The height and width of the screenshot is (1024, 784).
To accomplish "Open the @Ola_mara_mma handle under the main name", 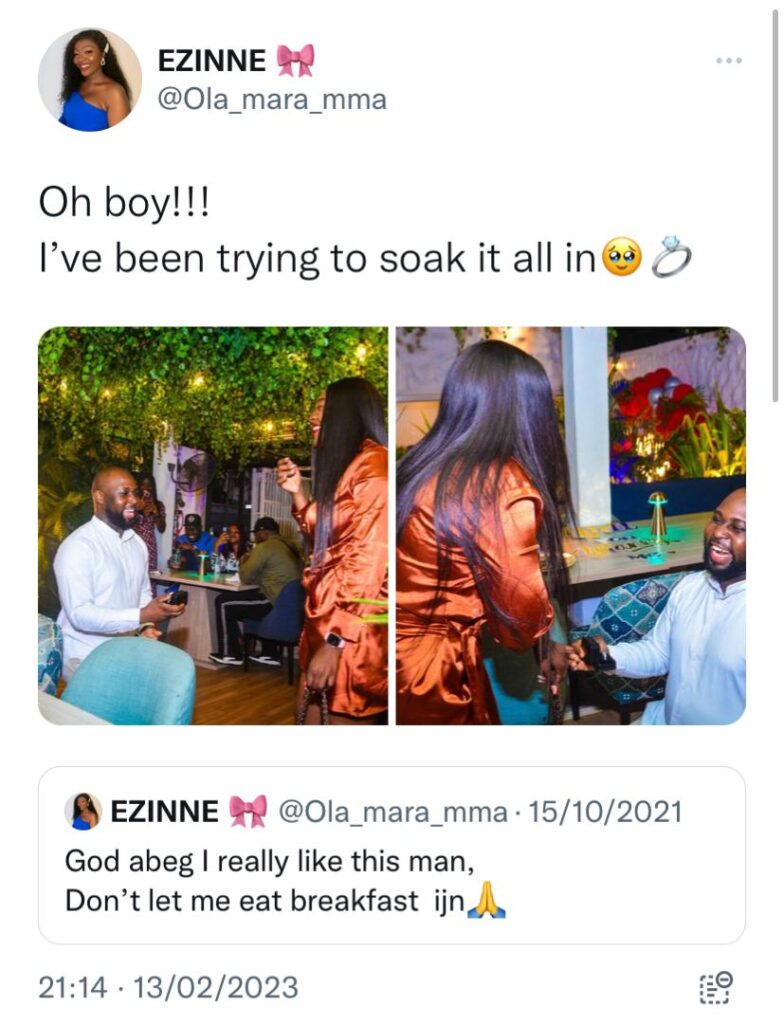I will [x=272, y=100].
